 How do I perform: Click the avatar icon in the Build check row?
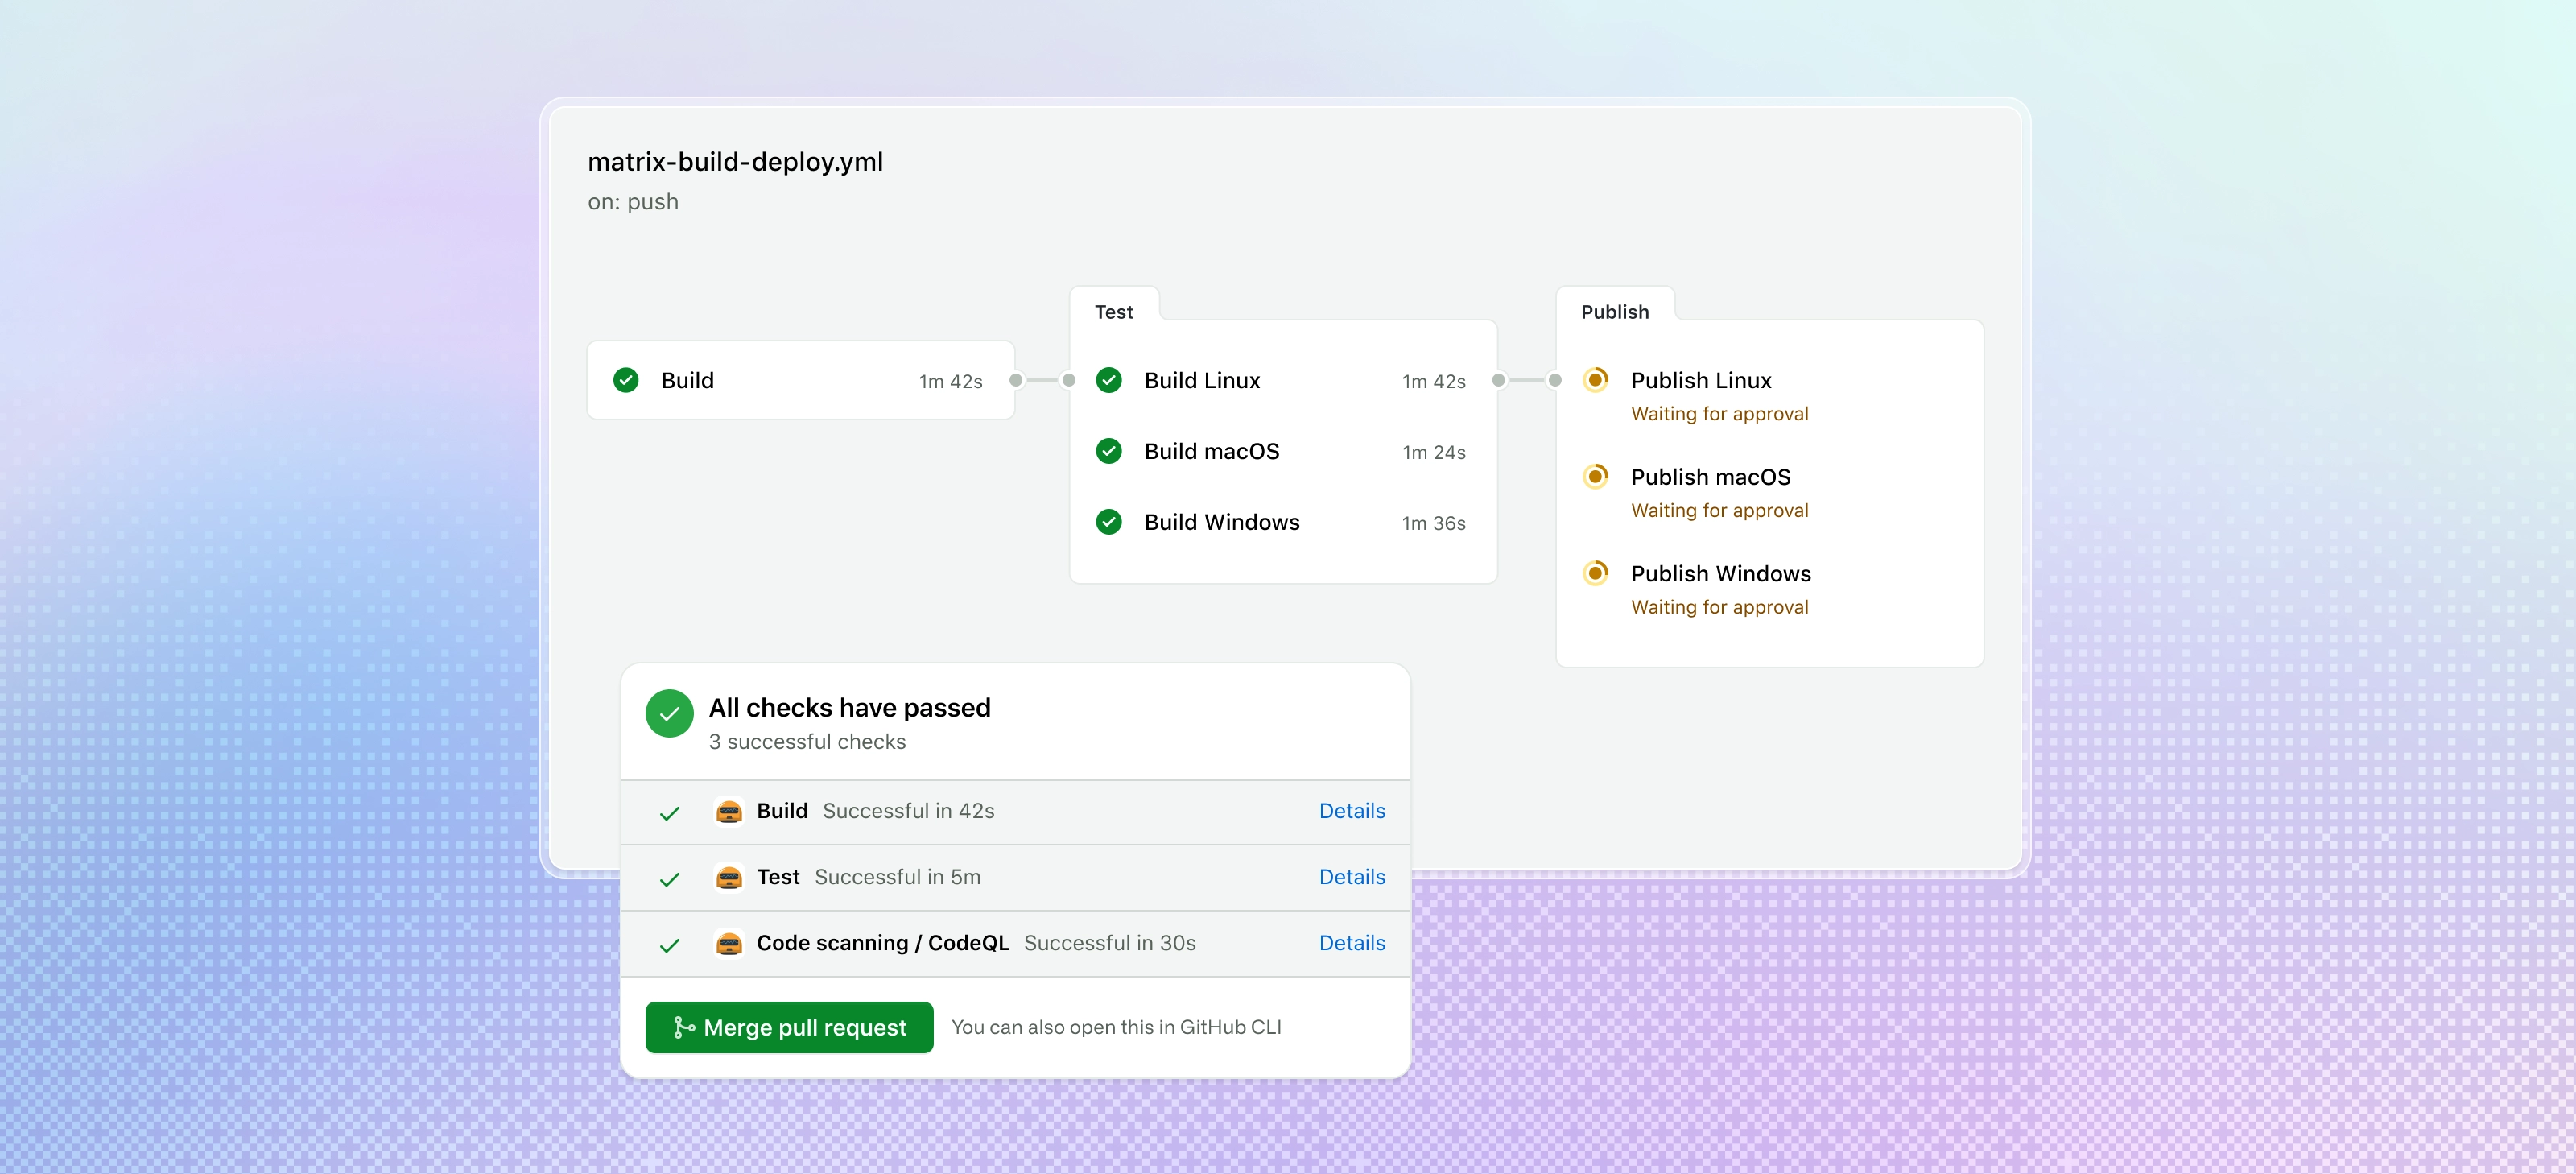729,811
